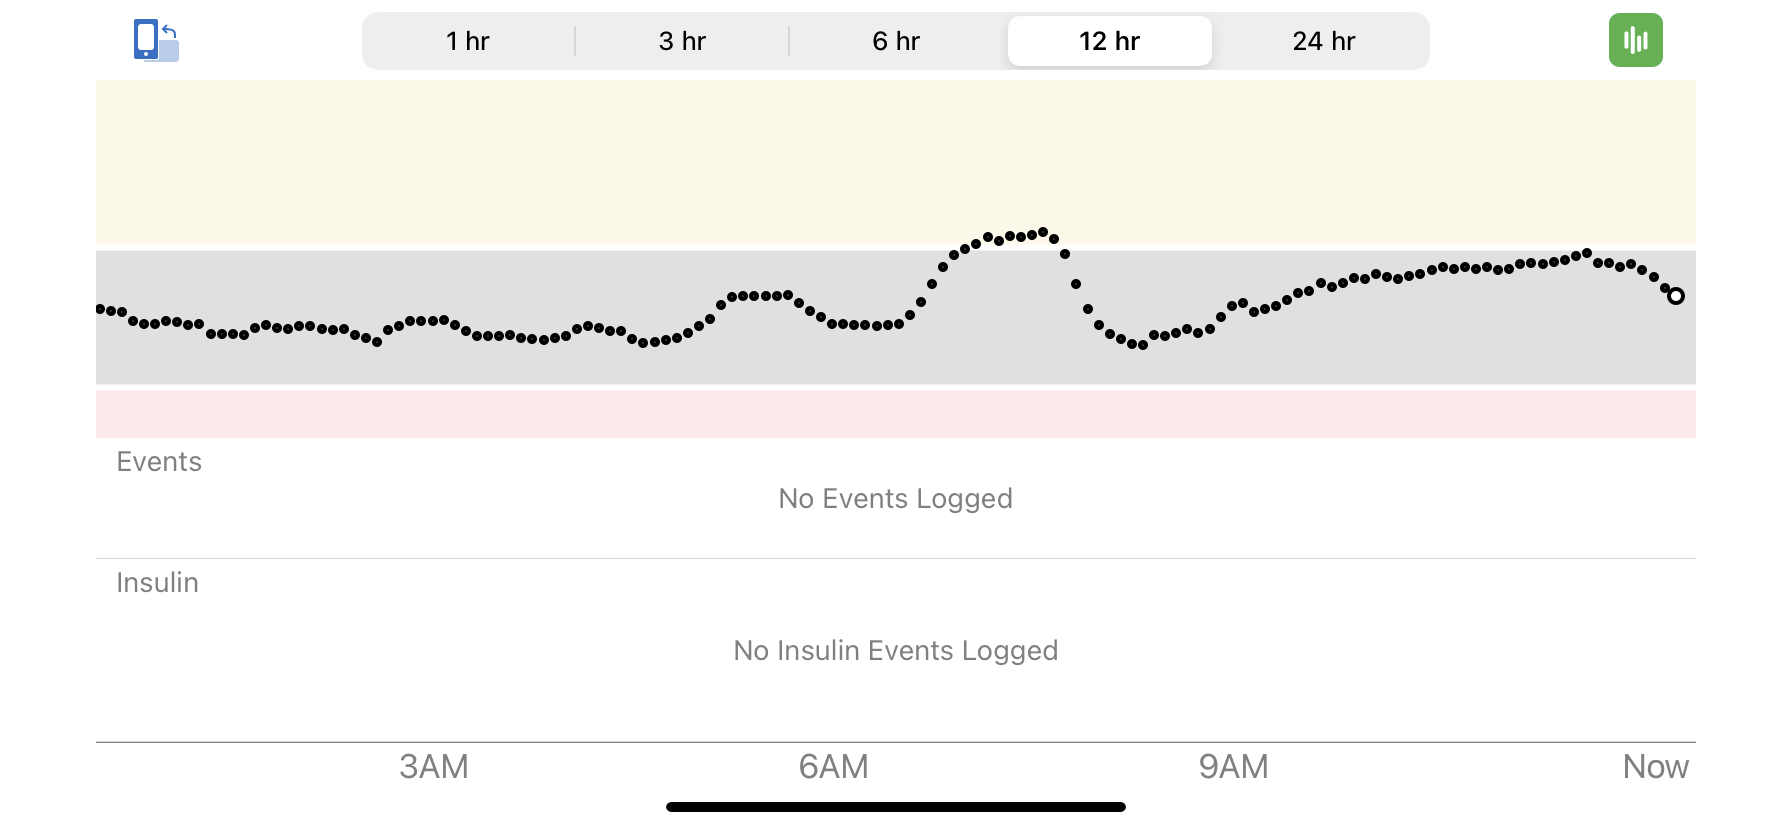This screenshot has height=828, width=1792.
Task: Tap the No Events Logged text
Action: click(x=896, y=498)
